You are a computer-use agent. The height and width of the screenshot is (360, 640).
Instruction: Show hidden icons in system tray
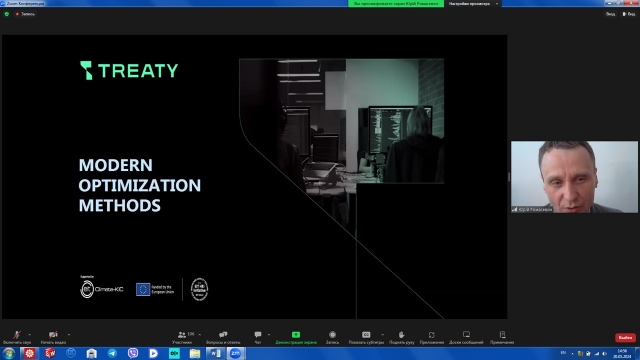572,353
